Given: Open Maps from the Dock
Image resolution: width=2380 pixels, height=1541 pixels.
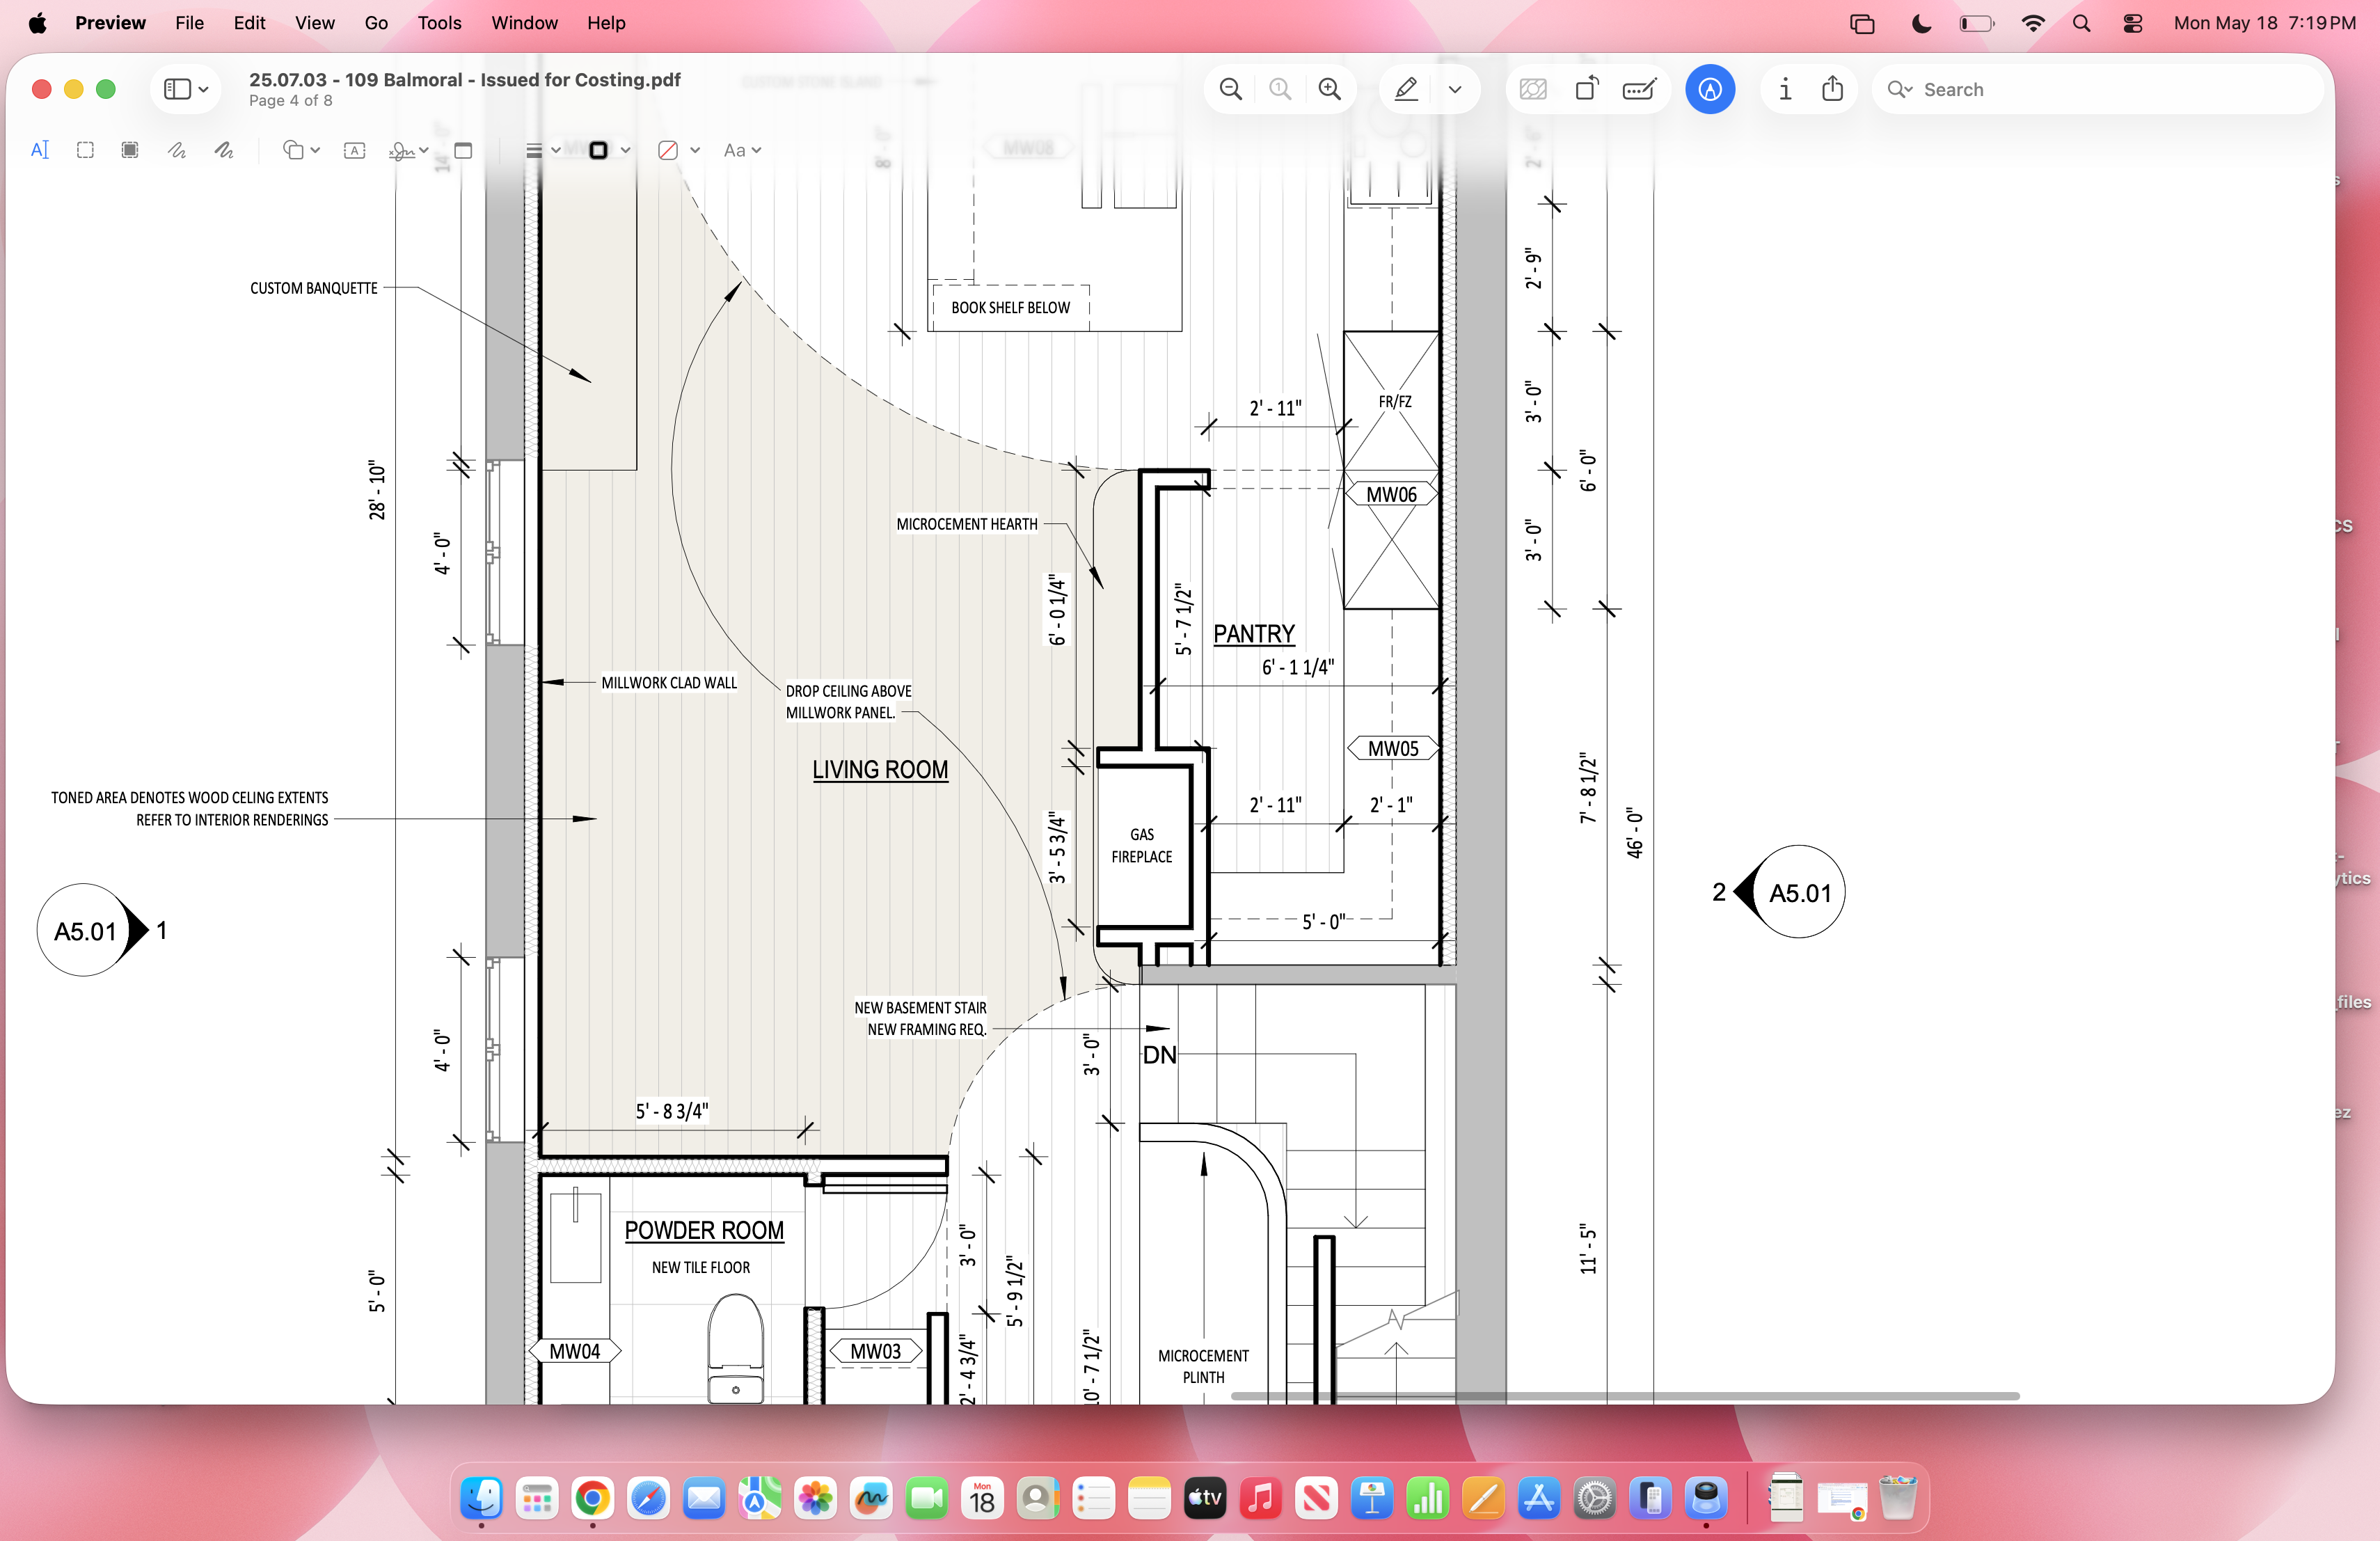Looking at the screenshot, I should pyautogui.click(x=759, y=1498).
